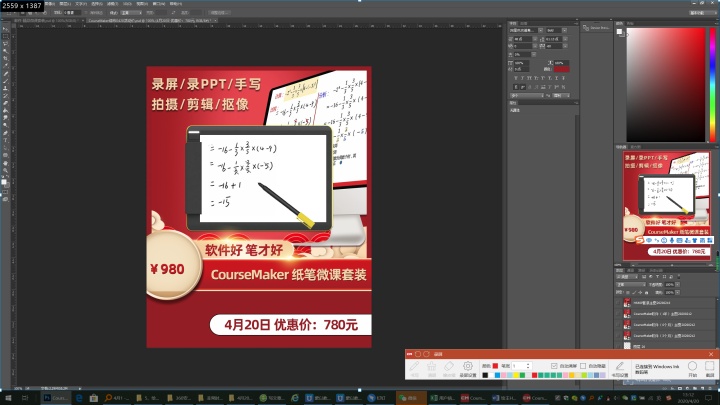720x405 pixels.
Task: Switch to Excel window on taskbar
Action: coord(442,398)
